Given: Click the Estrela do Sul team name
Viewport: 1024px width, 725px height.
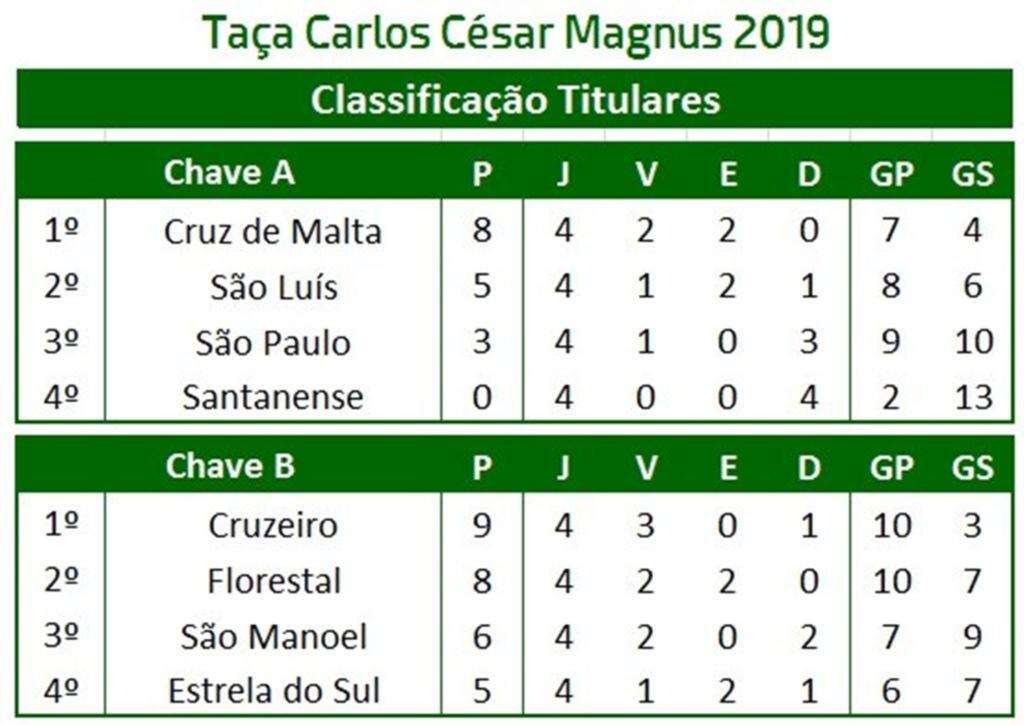Looking at the screenshot, I should 274,691.
